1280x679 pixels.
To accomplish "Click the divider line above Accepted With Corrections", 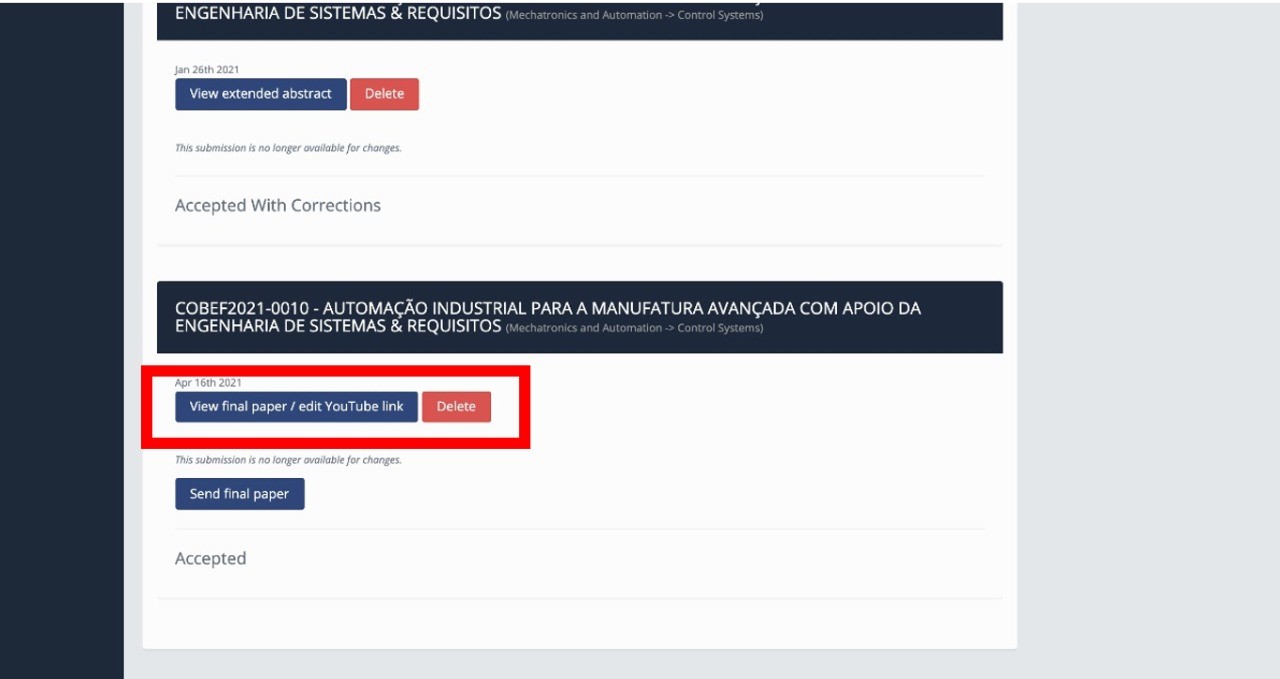I will click(x=580, y=176).
